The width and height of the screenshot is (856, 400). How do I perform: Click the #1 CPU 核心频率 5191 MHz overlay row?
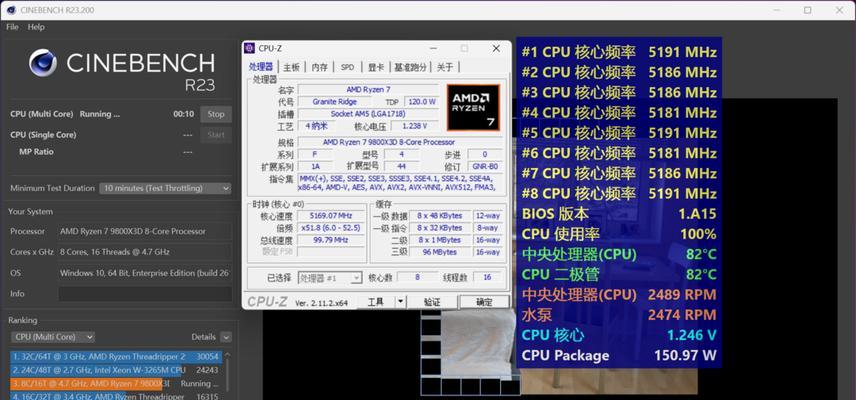tap(619, 52)
